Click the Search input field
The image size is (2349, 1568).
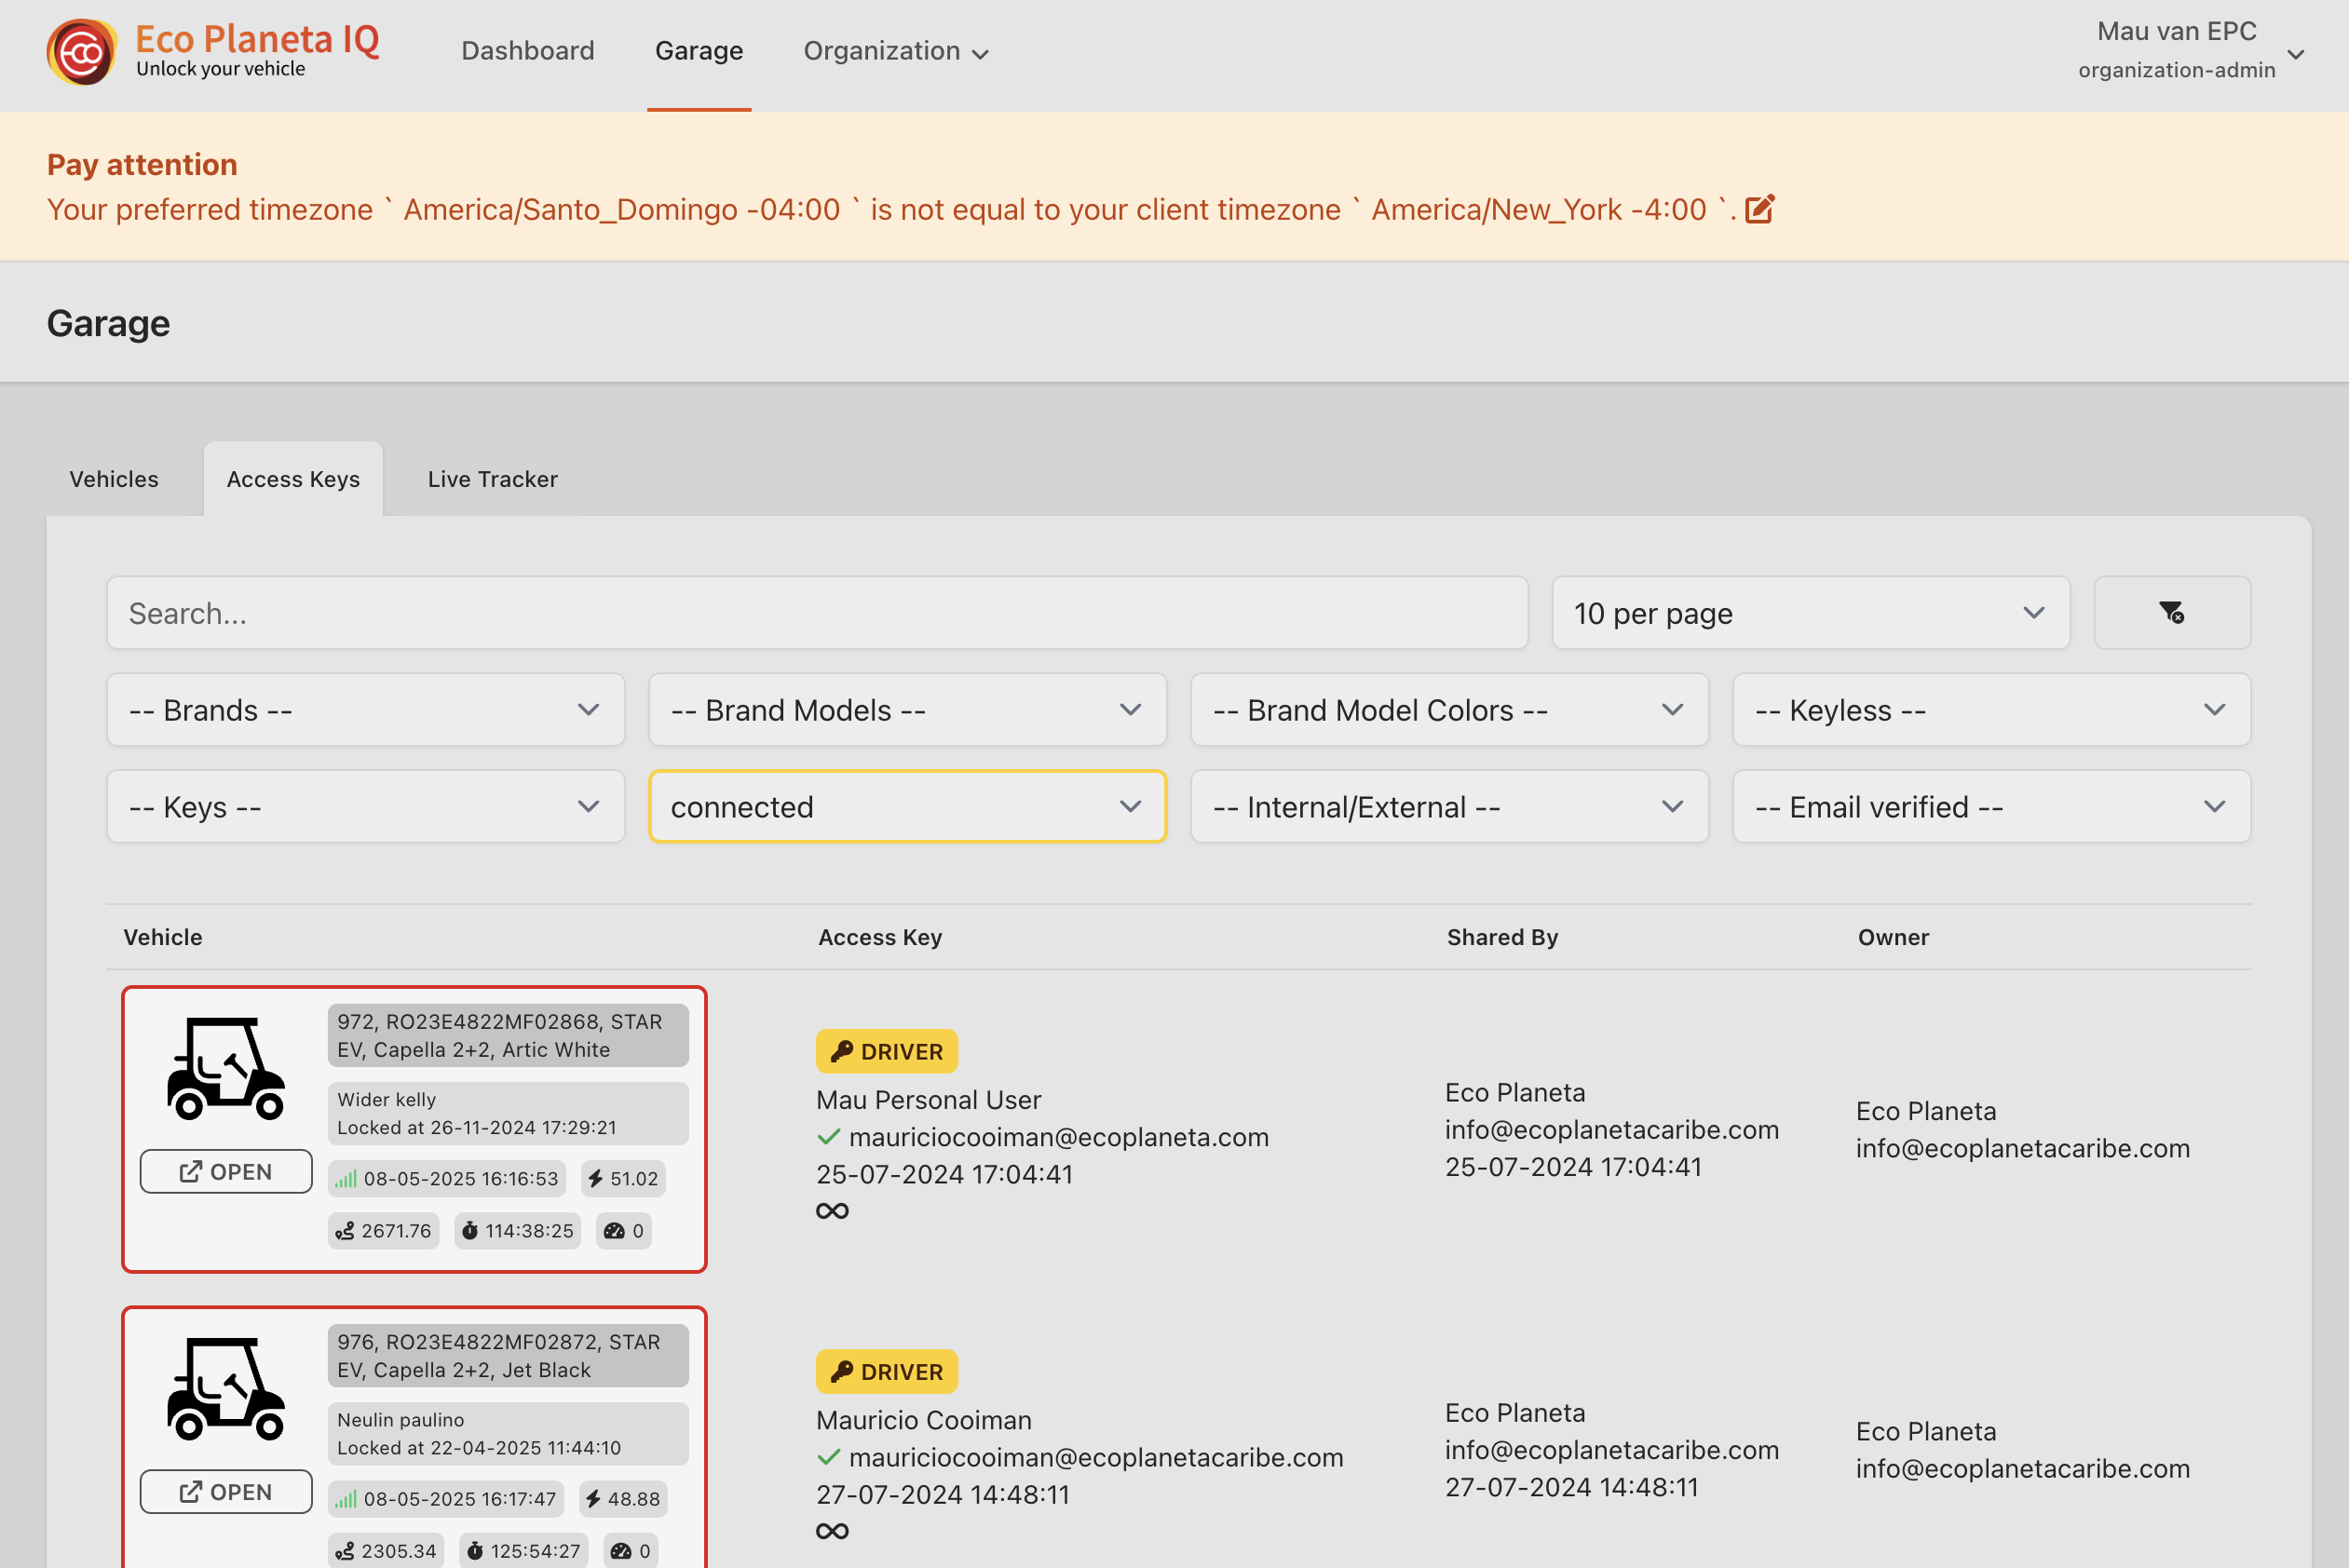(x=817, y=613)
